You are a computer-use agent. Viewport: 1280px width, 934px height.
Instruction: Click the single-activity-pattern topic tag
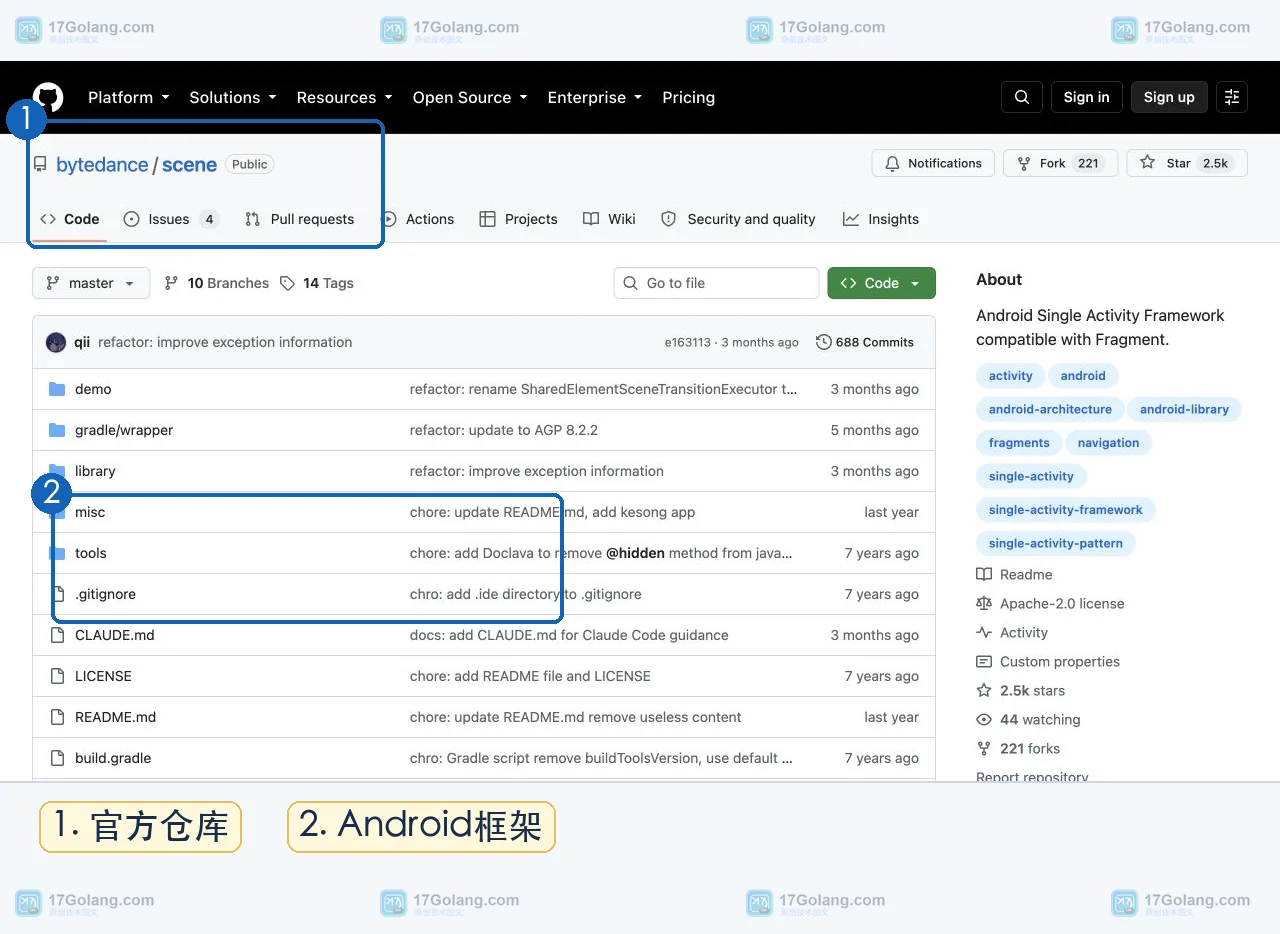1056,544
